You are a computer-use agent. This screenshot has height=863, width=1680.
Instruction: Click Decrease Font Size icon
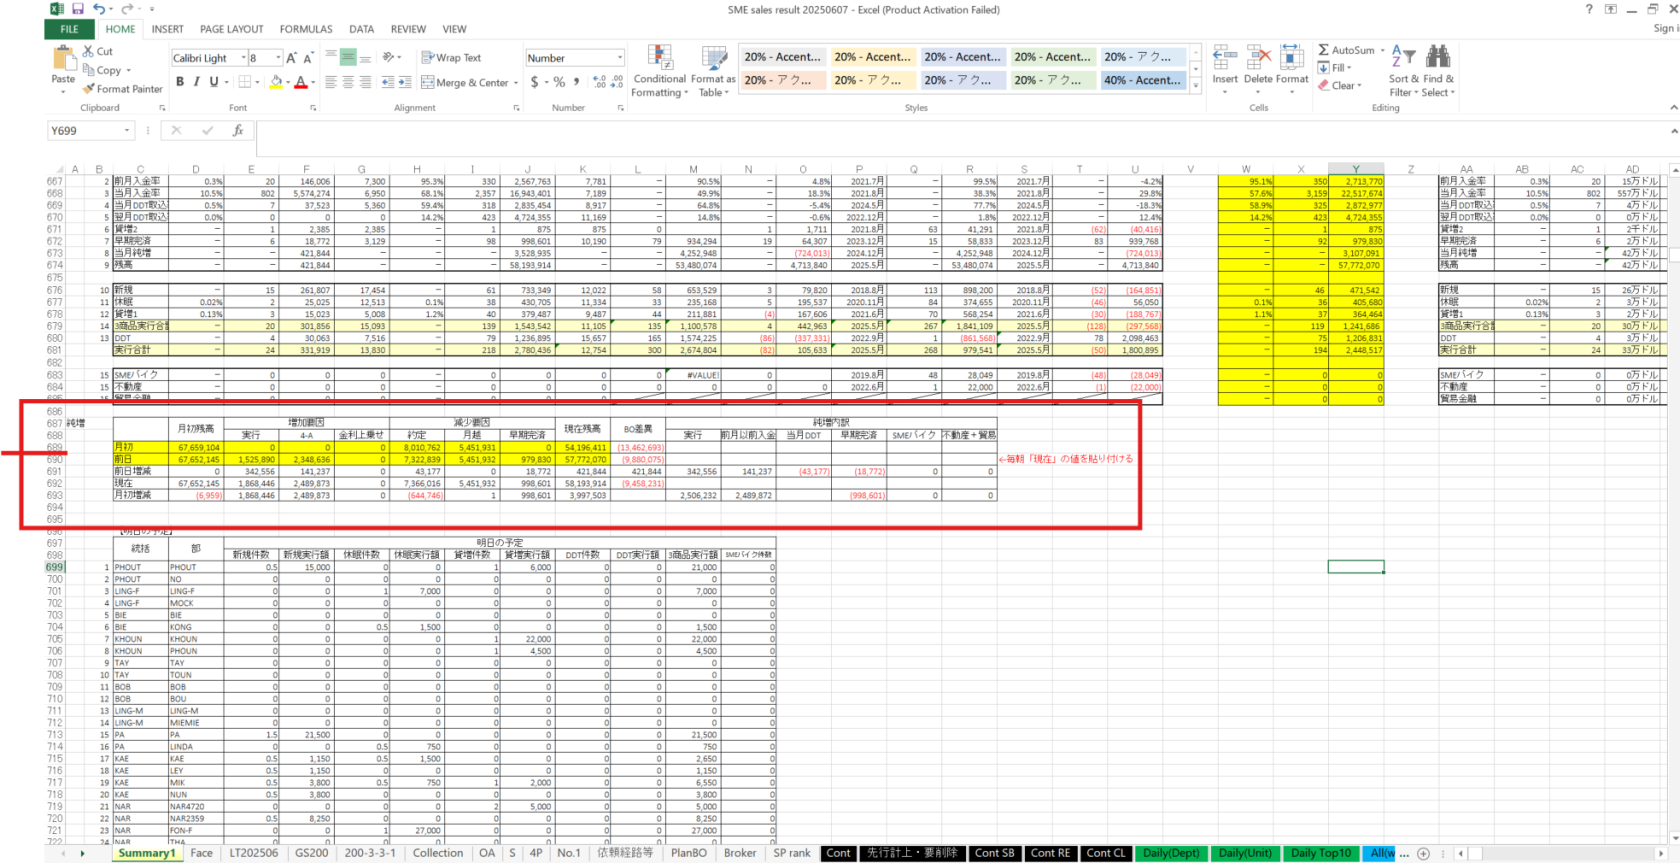[308, 58]
